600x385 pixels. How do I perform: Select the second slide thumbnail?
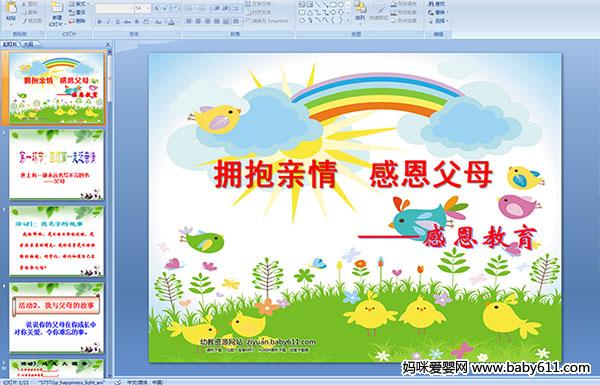coord(56,164)
